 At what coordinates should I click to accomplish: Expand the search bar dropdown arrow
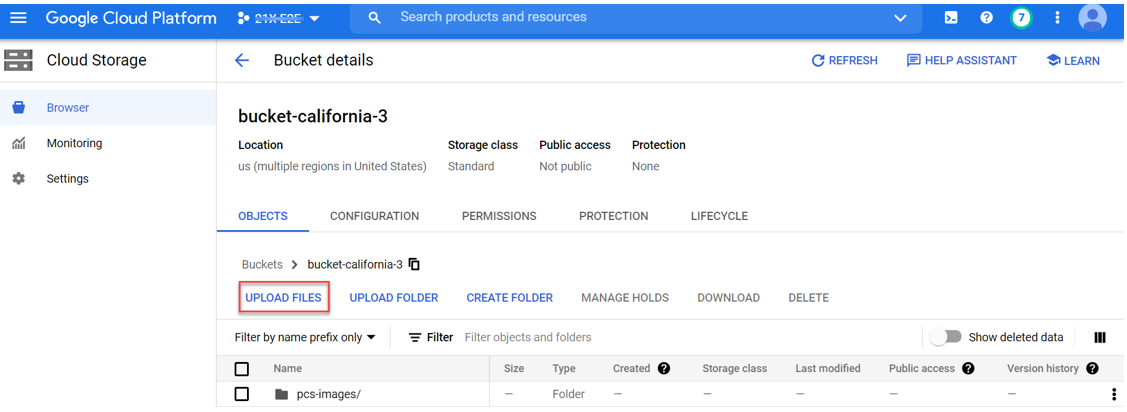click(x=900, y=18)
